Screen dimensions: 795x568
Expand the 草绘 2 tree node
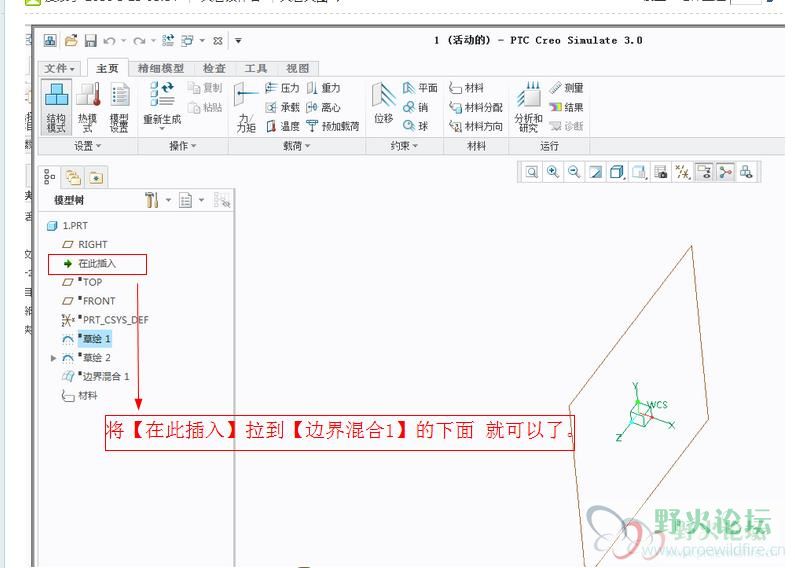pyautogui.click(x=54, y=358)
